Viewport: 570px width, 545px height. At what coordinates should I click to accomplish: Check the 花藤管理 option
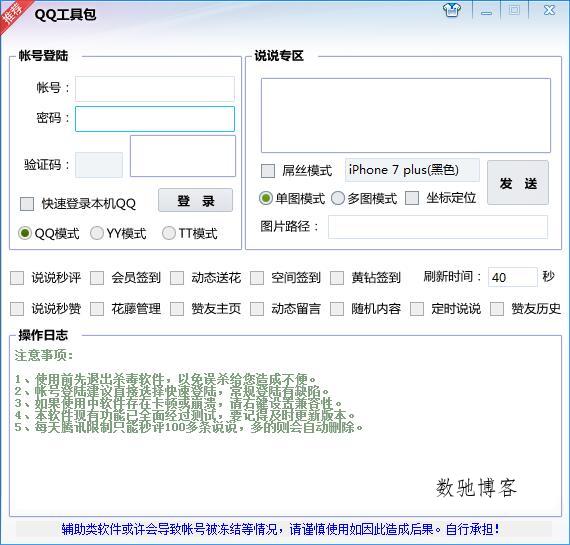[x=97, y=309]
